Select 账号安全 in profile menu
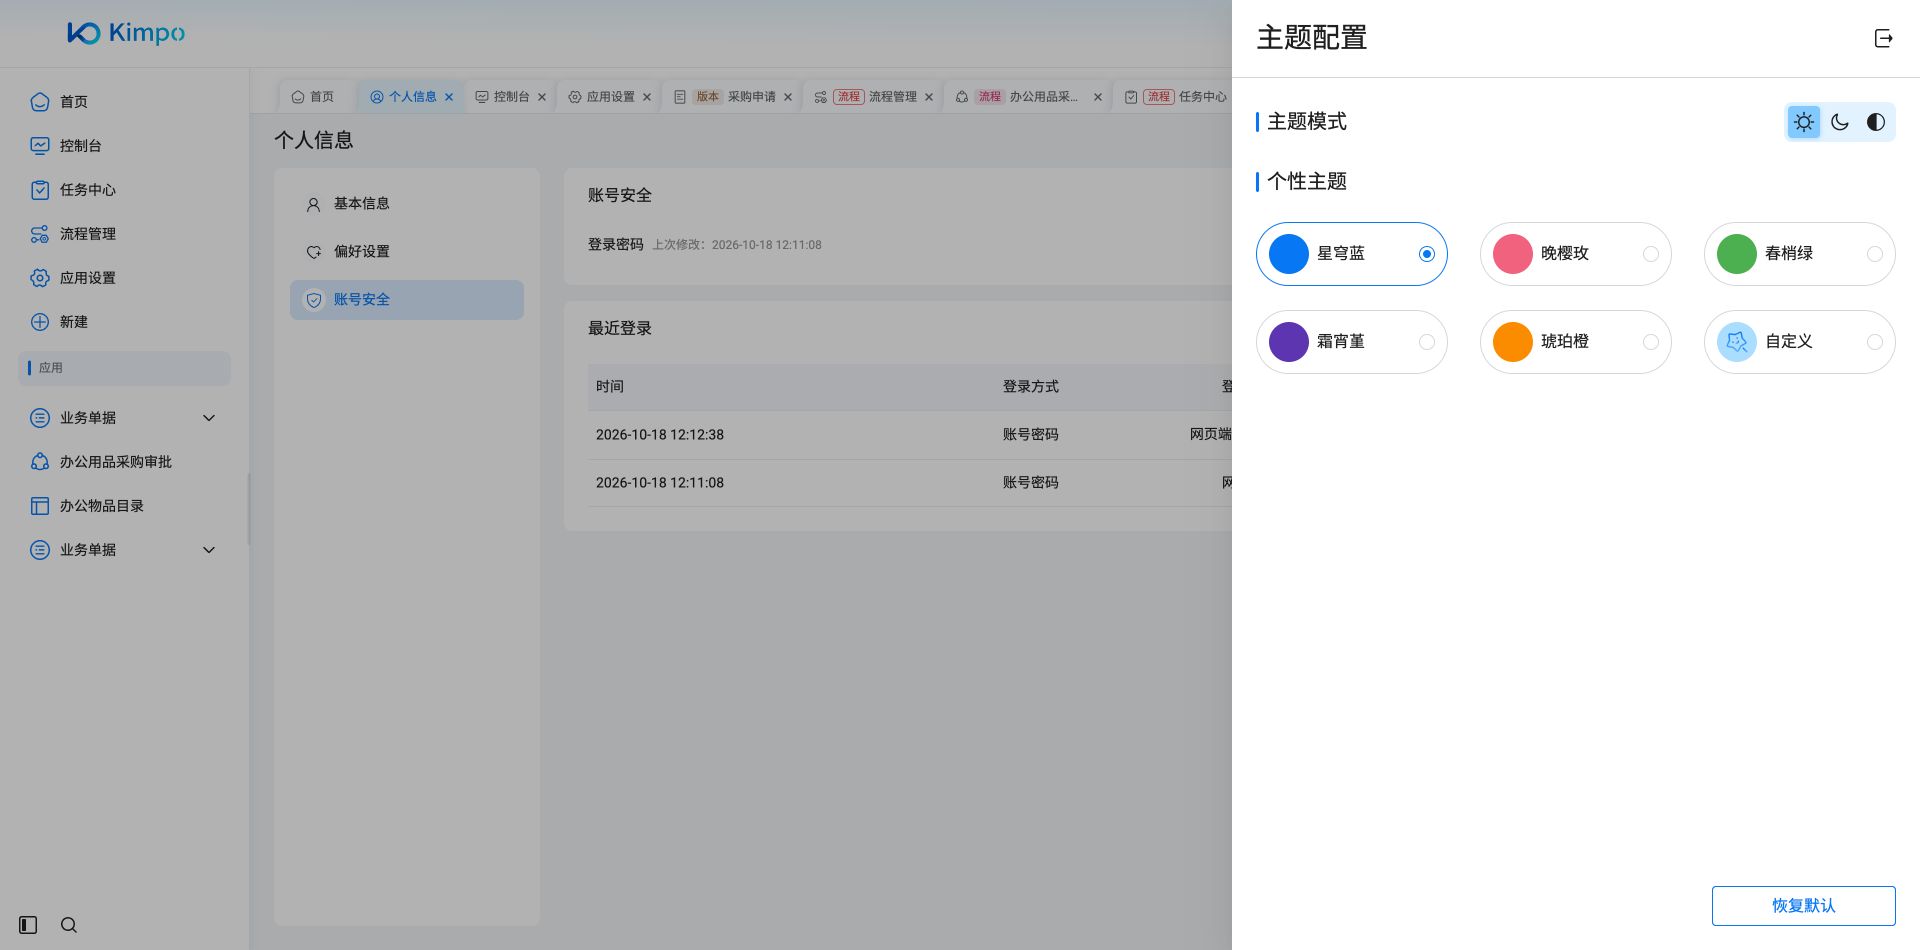 pos(407,300)
